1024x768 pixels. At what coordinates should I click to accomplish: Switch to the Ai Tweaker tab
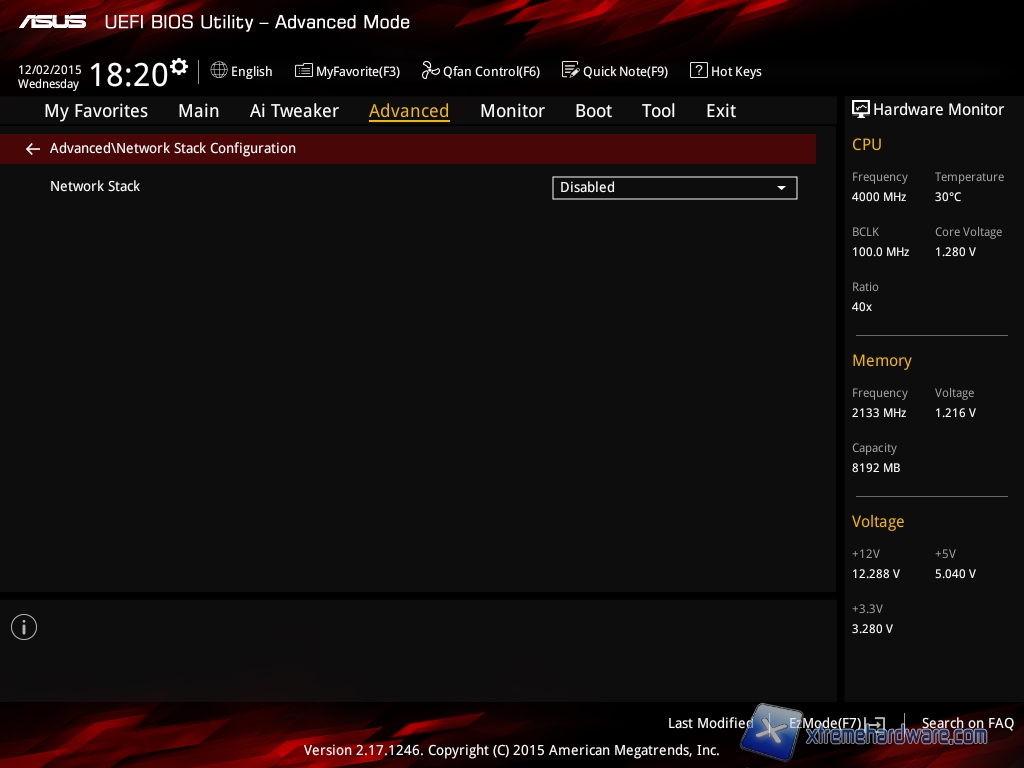[294, 111]
